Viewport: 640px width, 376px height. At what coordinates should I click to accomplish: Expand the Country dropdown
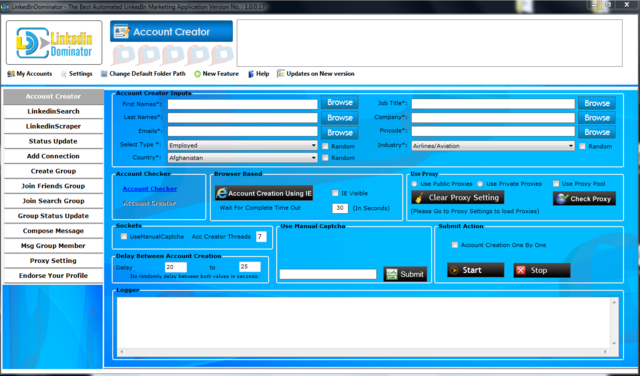point(313,158)
